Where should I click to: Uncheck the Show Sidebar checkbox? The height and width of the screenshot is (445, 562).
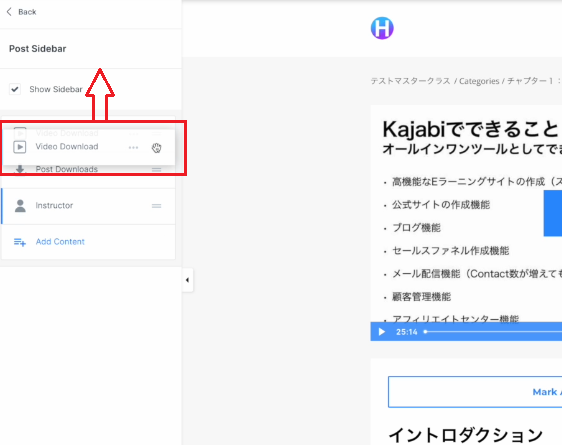coord(15,89)
